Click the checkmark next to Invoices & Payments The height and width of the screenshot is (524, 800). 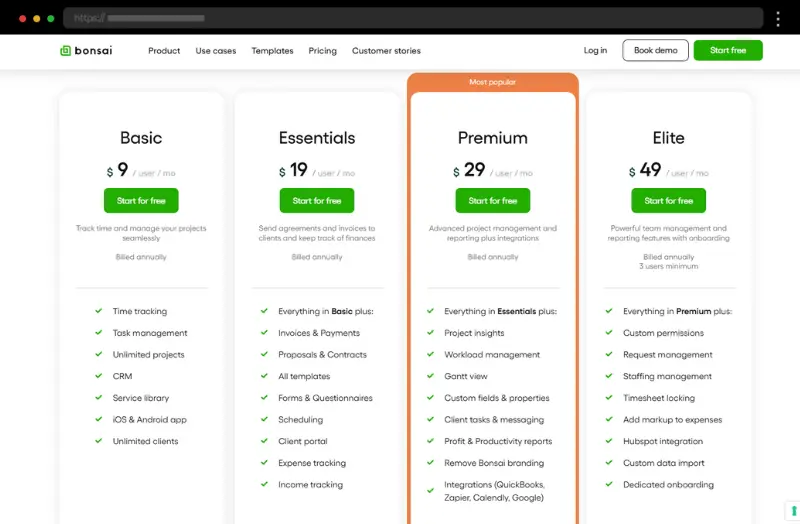[264, 332]
